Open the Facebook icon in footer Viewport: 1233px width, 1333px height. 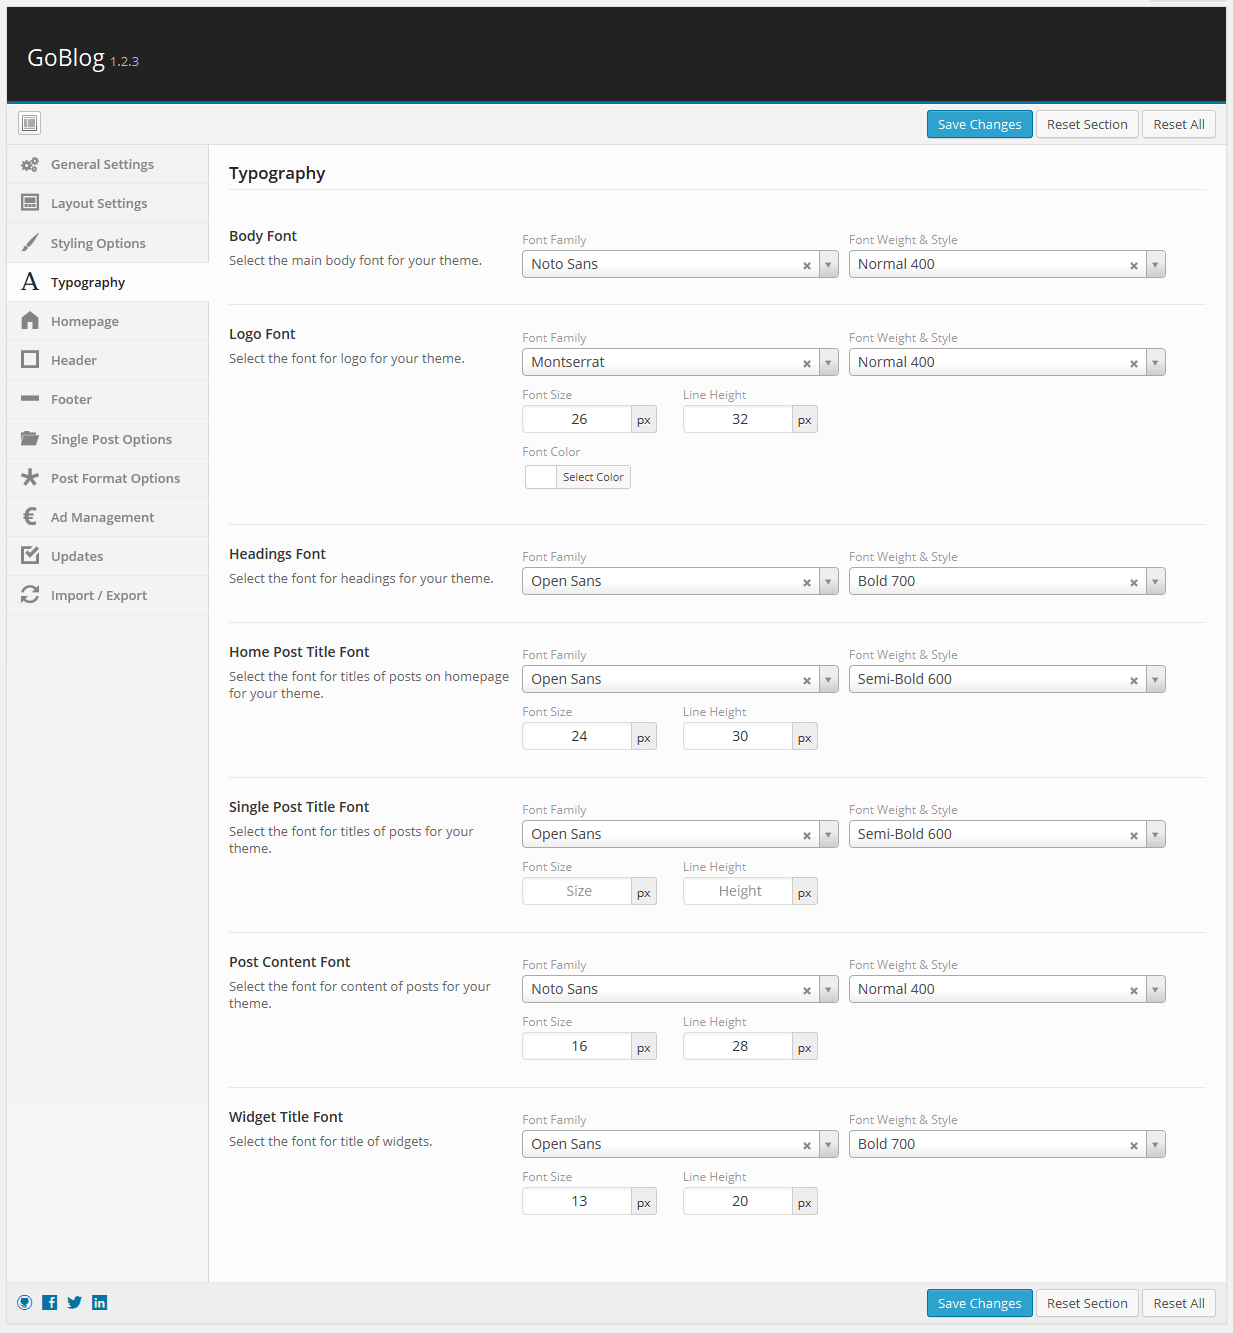(x=49, y=1302)
